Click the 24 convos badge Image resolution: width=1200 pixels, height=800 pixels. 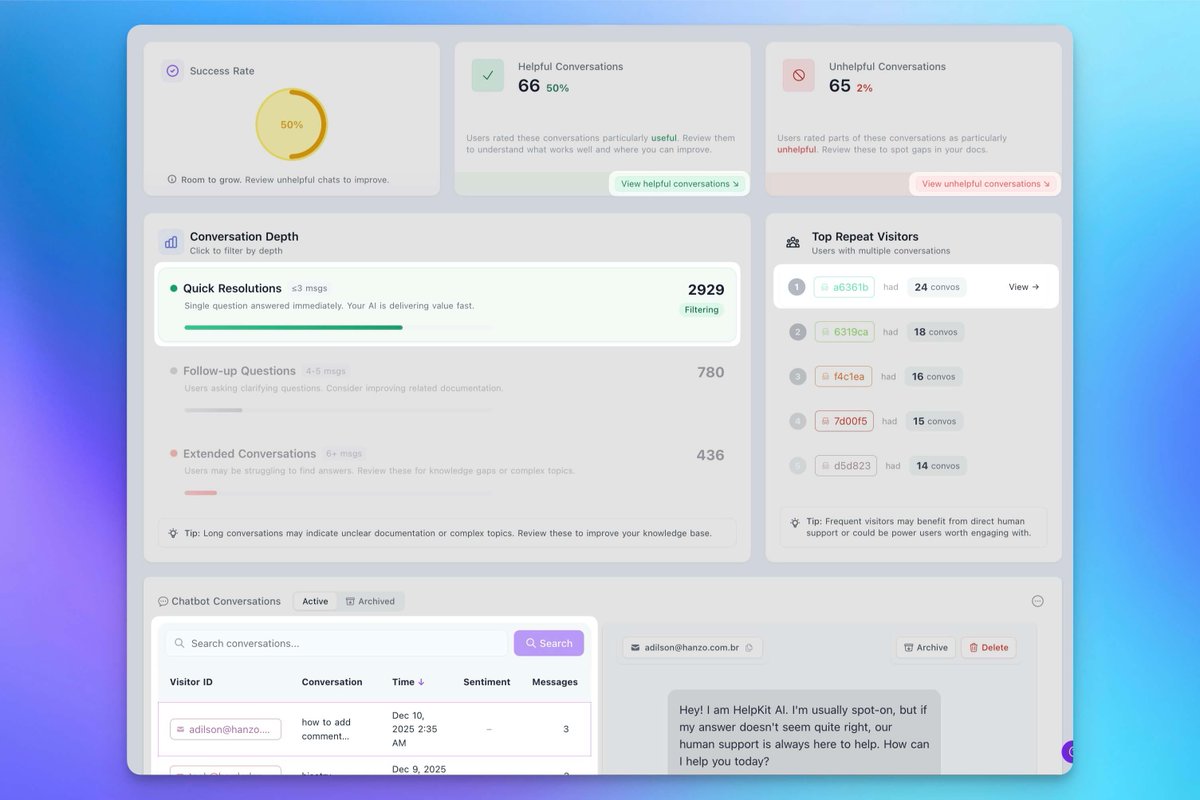(936, 287)
